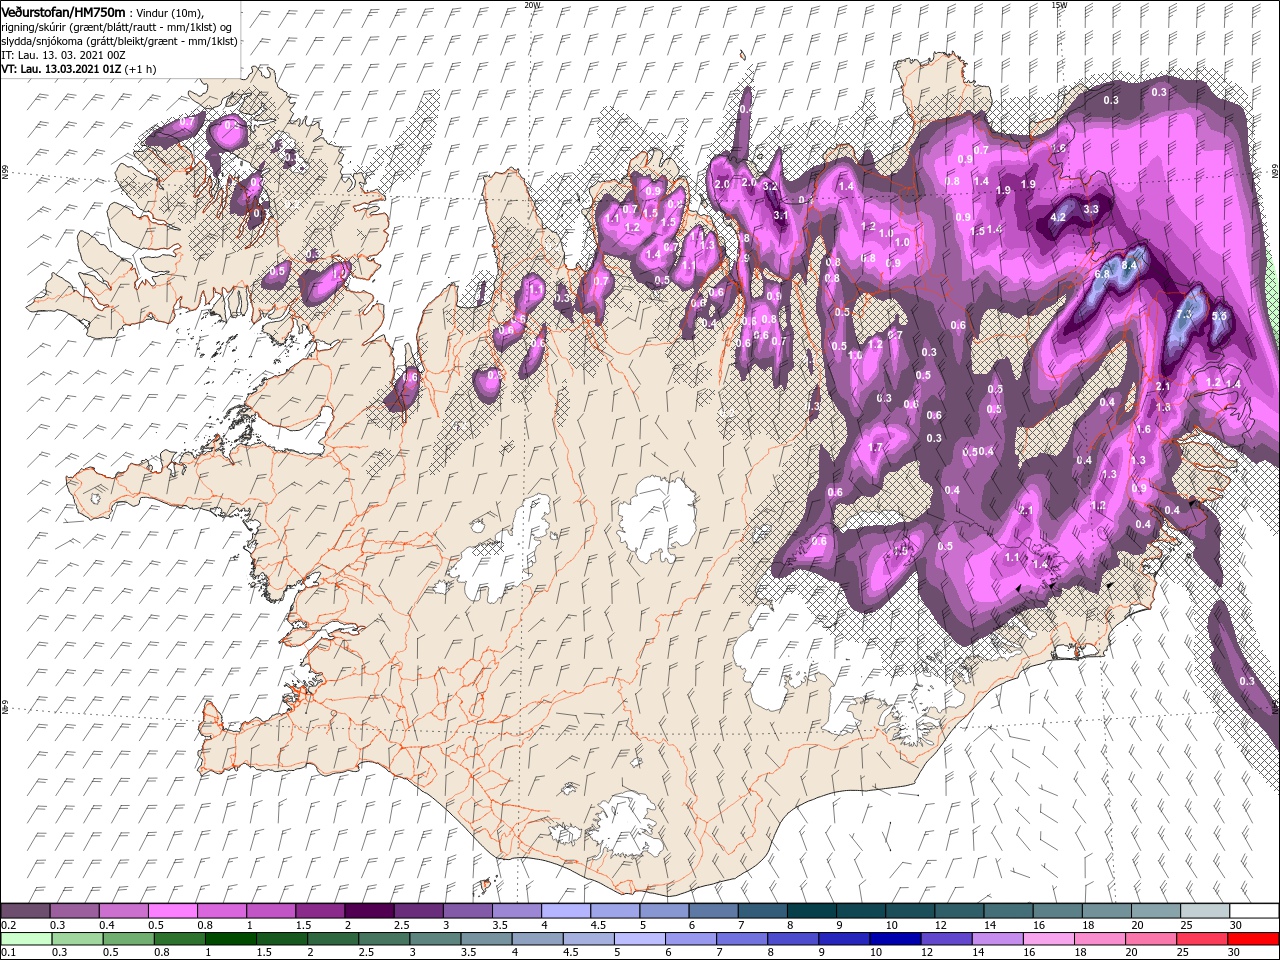The image size is (1280, 960).
Task: Click the 3.2 precipitation value on the map
Action: [x=770, y=186]
